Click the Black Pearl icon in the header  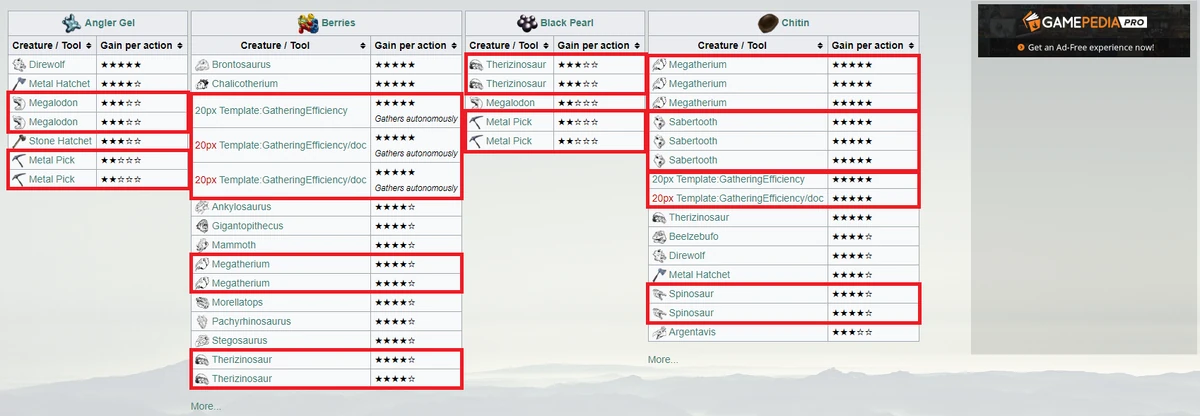(527, 22)
